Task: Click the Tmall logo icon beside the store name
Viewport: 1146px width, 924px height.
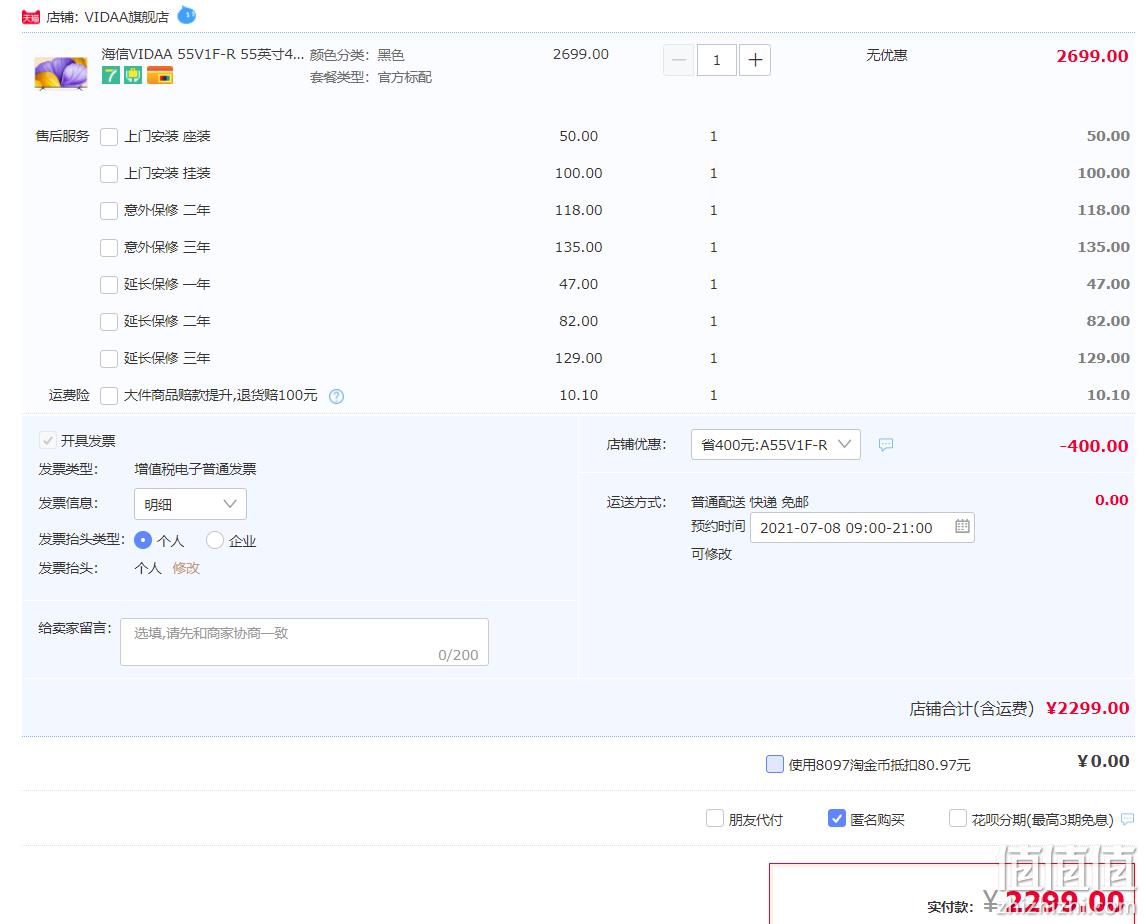Action: [x=31, y=17]
